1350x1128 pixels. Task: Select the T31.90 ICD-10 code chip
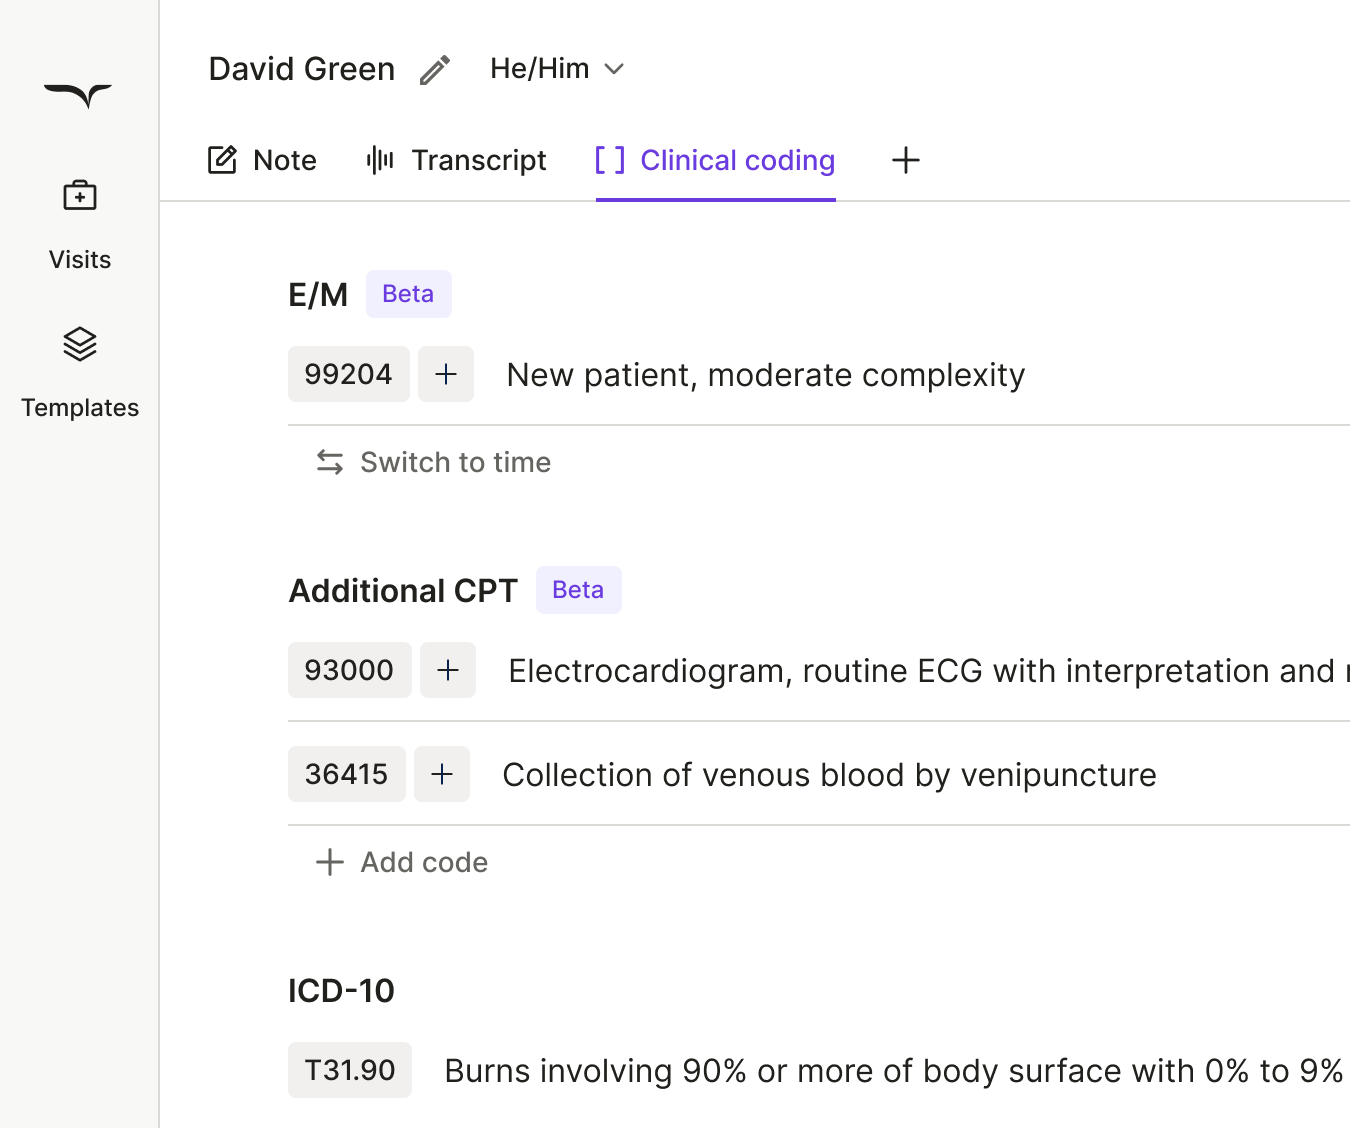tap(350, 1070)
